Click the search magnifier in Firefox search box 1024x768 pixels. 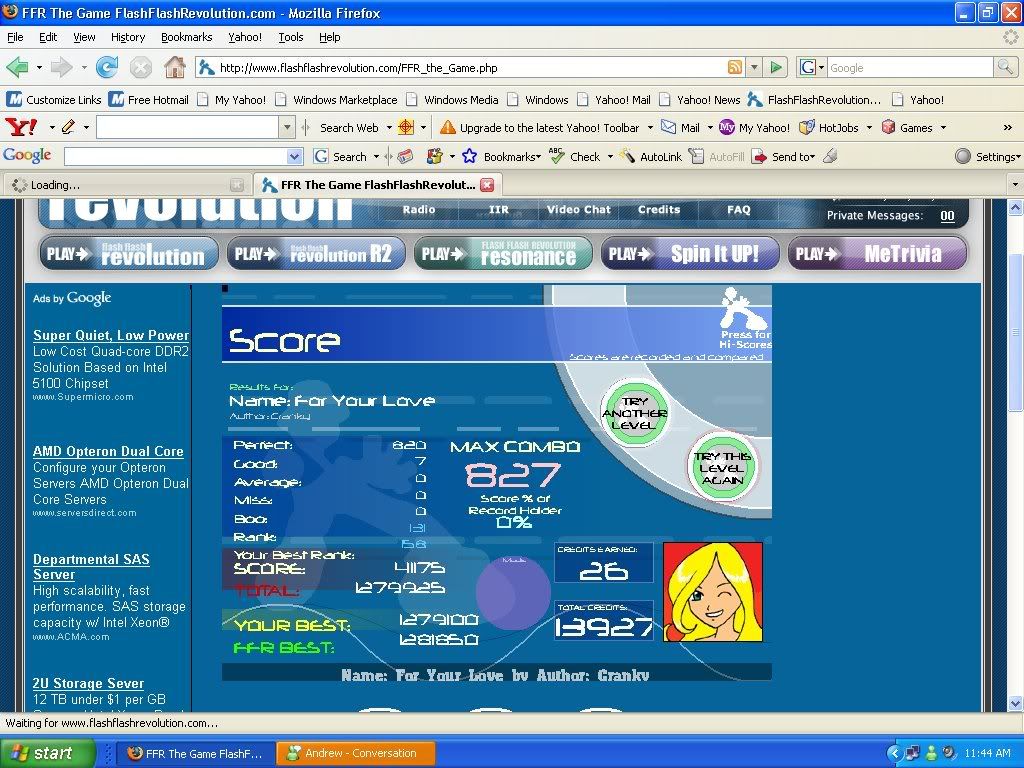(1005, 68)
